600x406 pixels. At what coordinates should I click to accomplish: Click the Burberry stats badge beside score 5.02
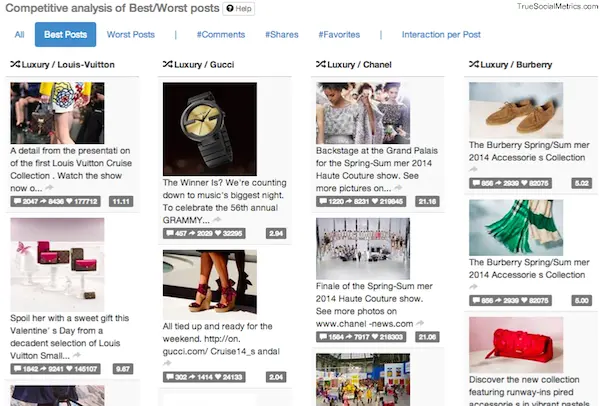510,183
